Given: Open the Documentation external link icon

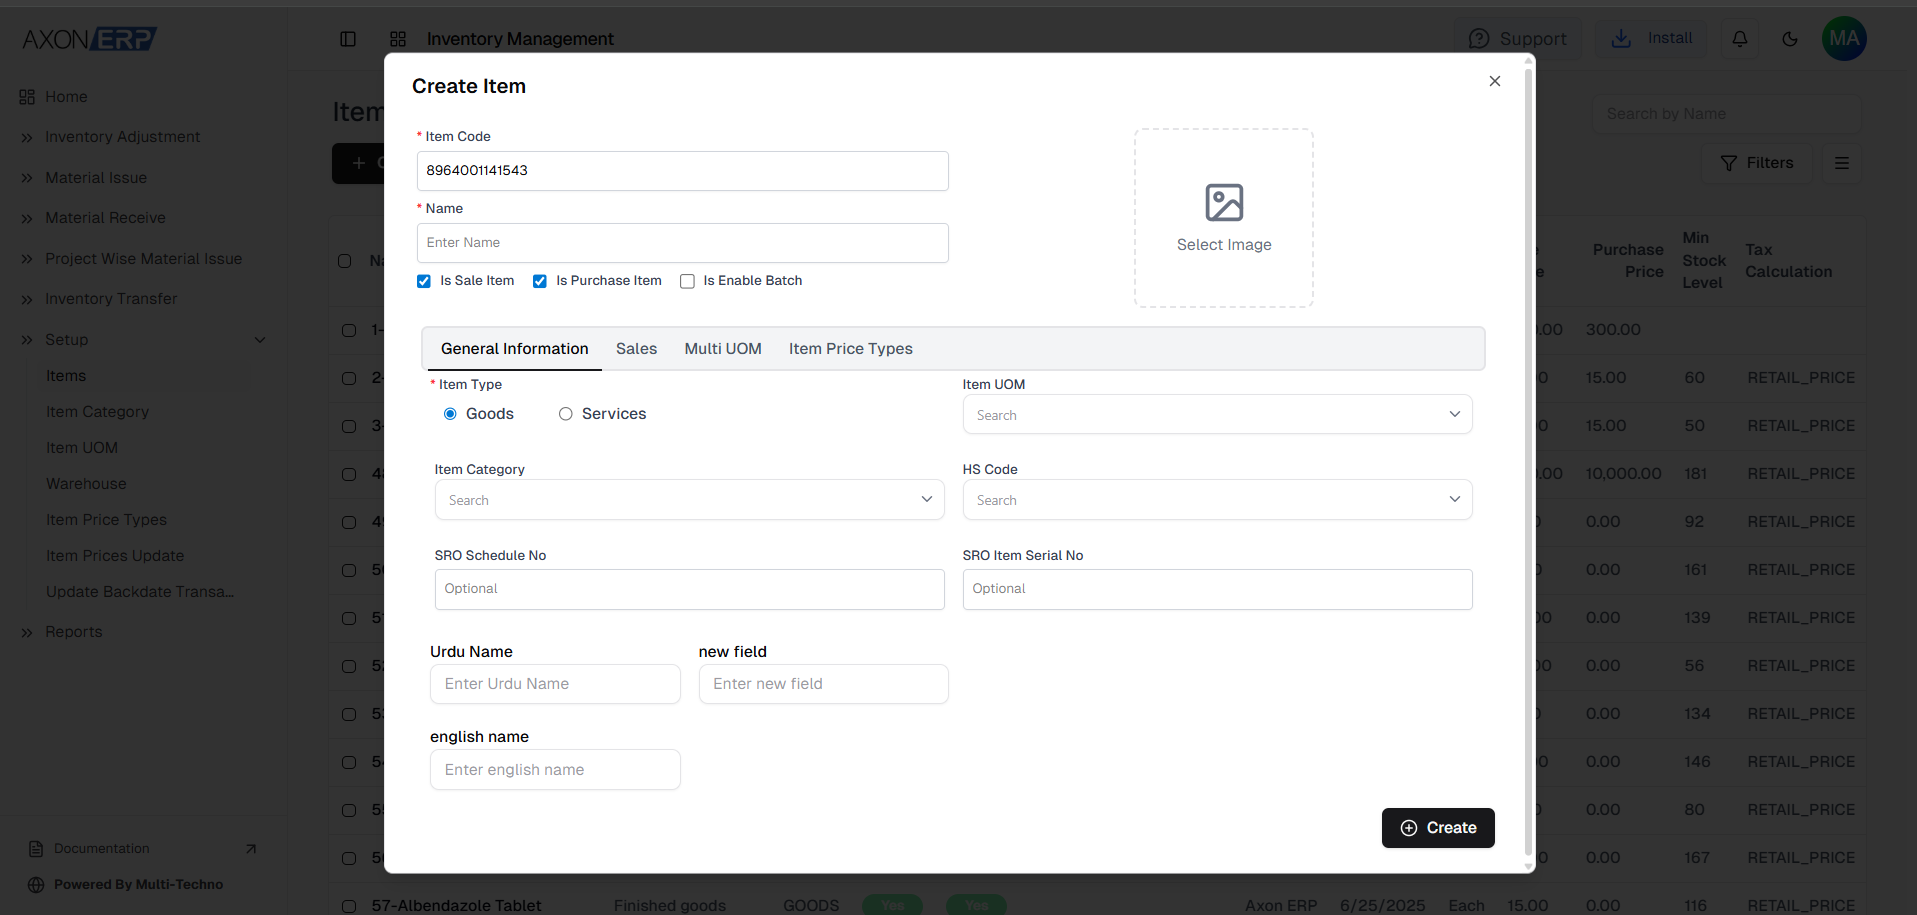Looking at the screenshot, I should tap(251, 849).
